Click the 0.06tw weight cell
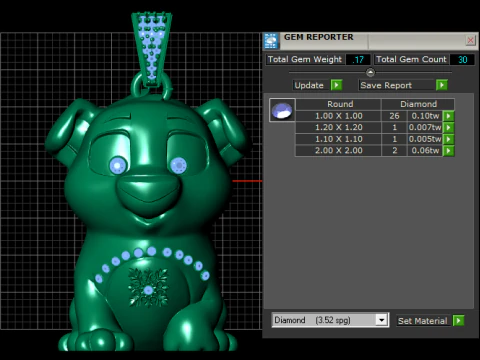Image resolution: width=480 pixels, height=360 pixels. [x=425, y=151]
